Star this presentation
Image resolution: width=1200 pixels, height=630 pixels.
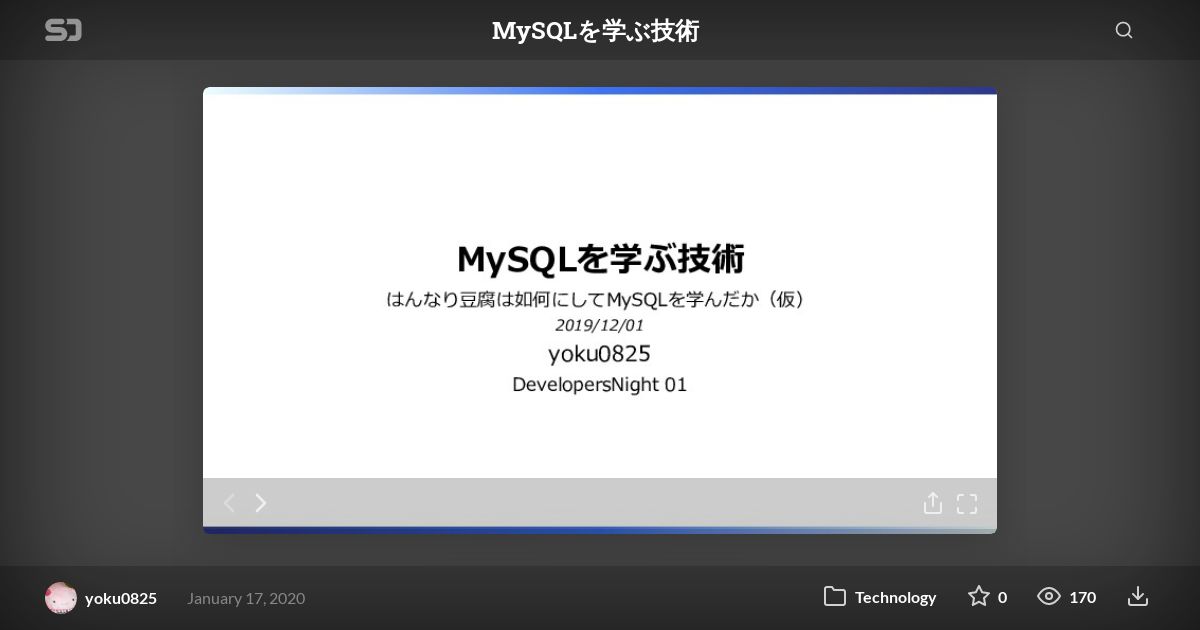tap(978, 597)
